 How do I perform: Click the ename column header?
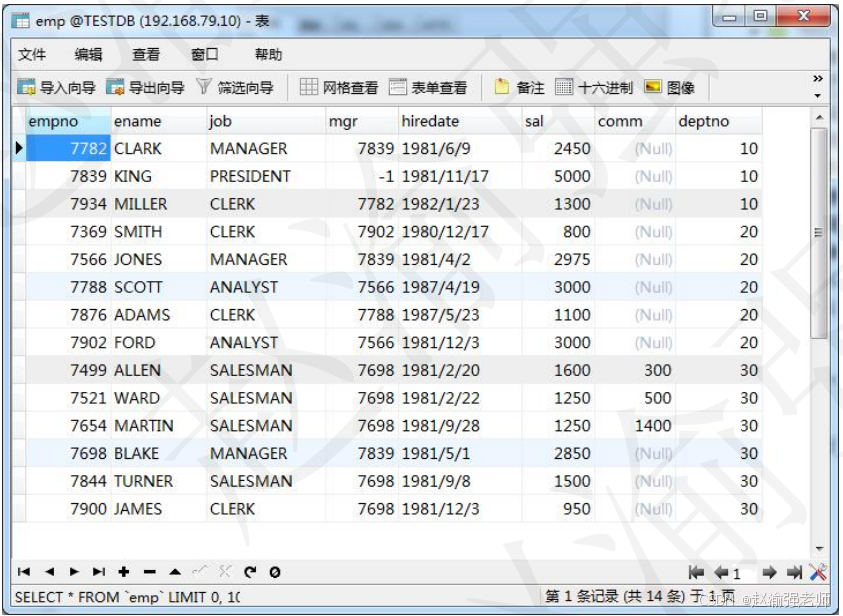[159, 121]
